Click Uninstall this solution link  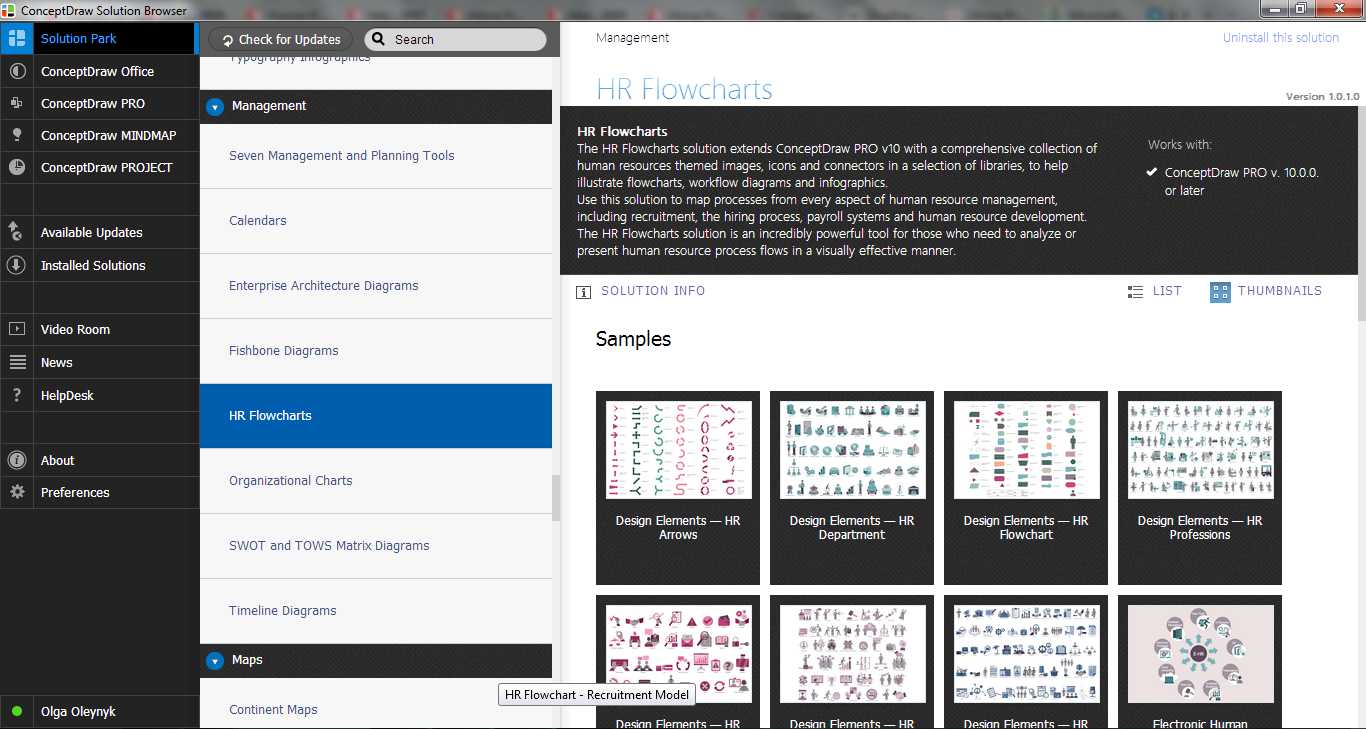(1281, 37)
